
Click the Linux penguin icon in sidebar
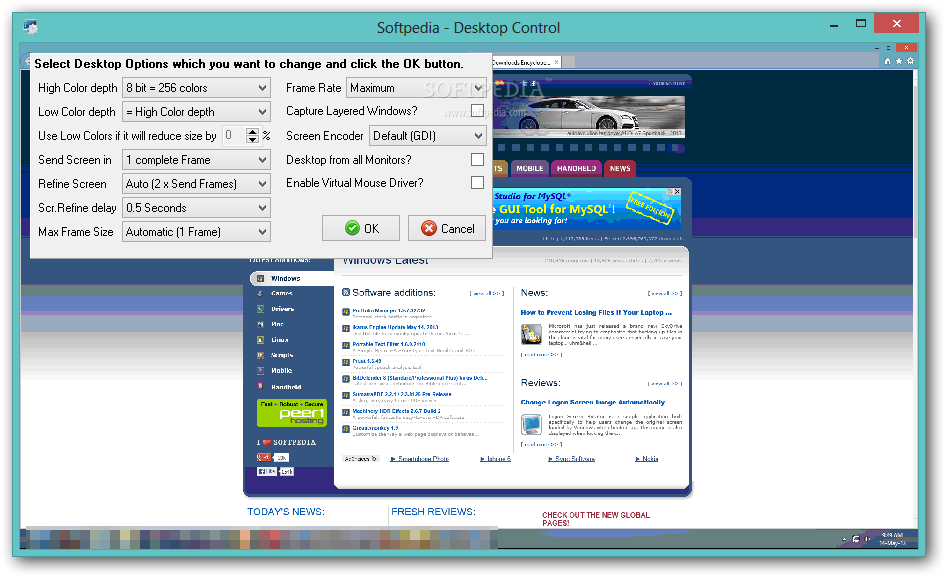261,340
